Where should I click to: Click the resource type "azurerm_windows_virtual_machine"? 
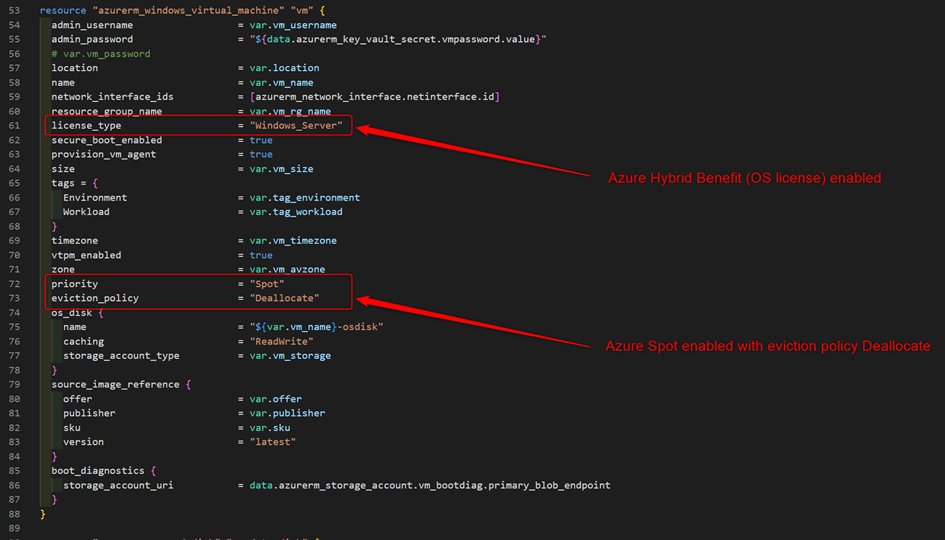pos(188,10)
